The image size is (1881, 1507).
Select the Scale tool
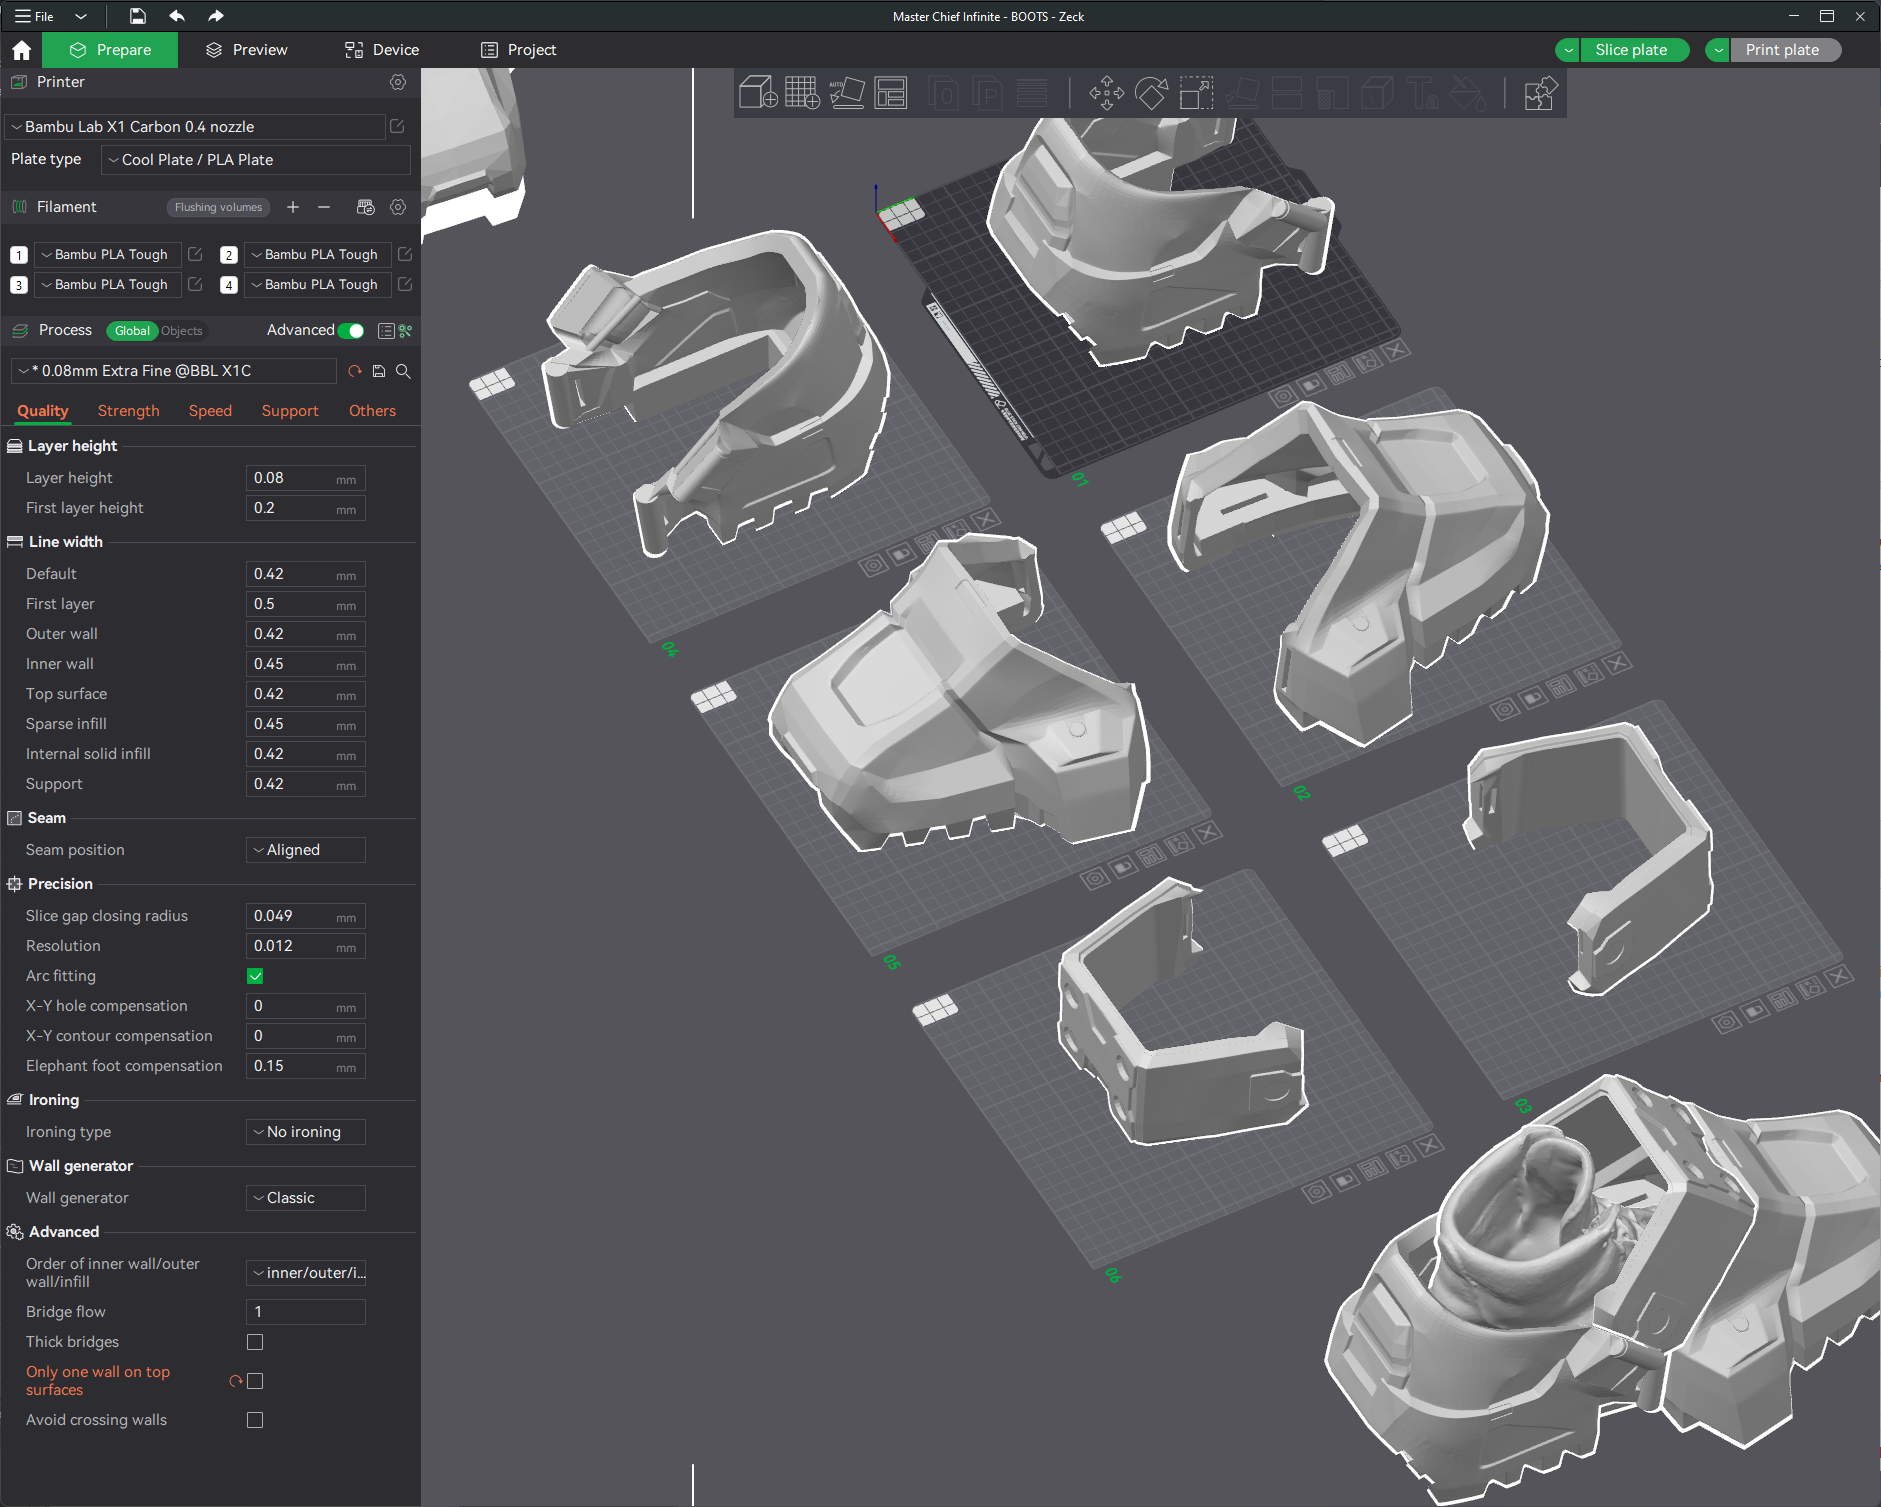coord(1196,93)
